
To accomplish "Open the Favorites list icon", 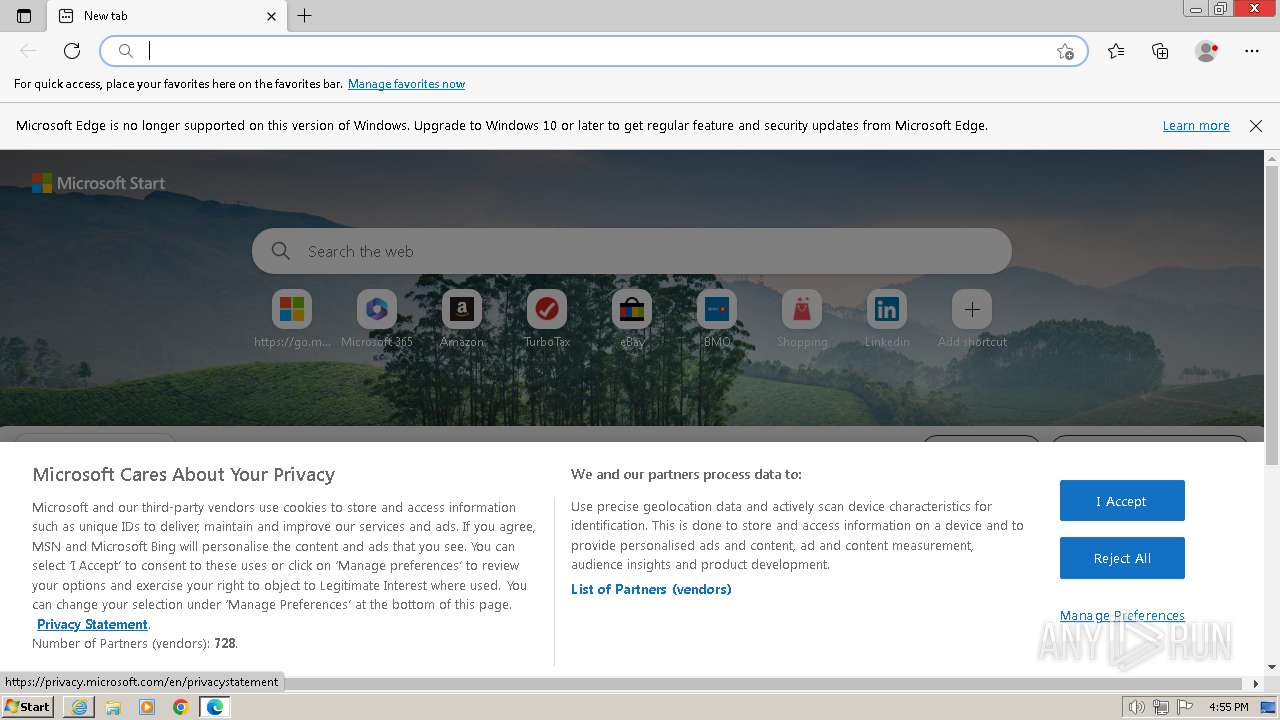I will tap(1116, 51).
